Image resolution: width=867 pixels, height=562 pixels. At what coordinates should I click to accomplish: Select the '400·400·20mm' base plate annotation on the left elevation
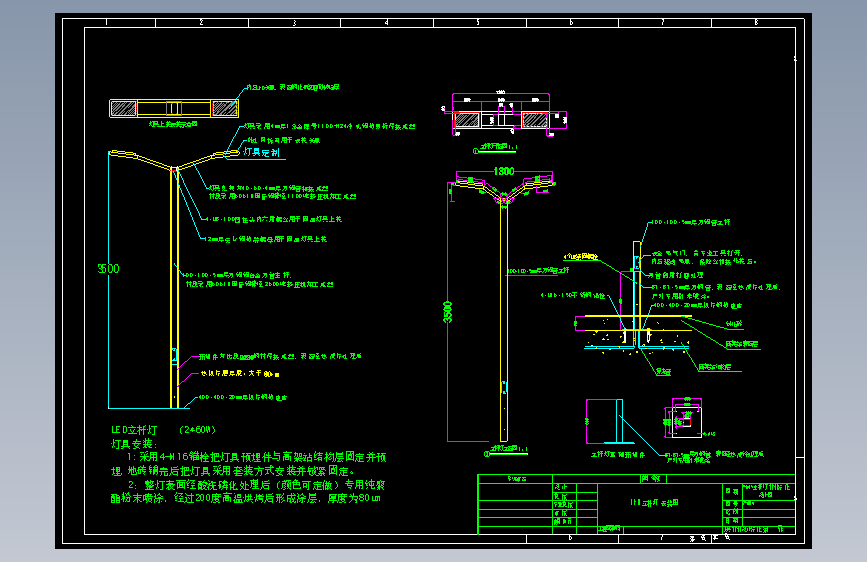242,397
